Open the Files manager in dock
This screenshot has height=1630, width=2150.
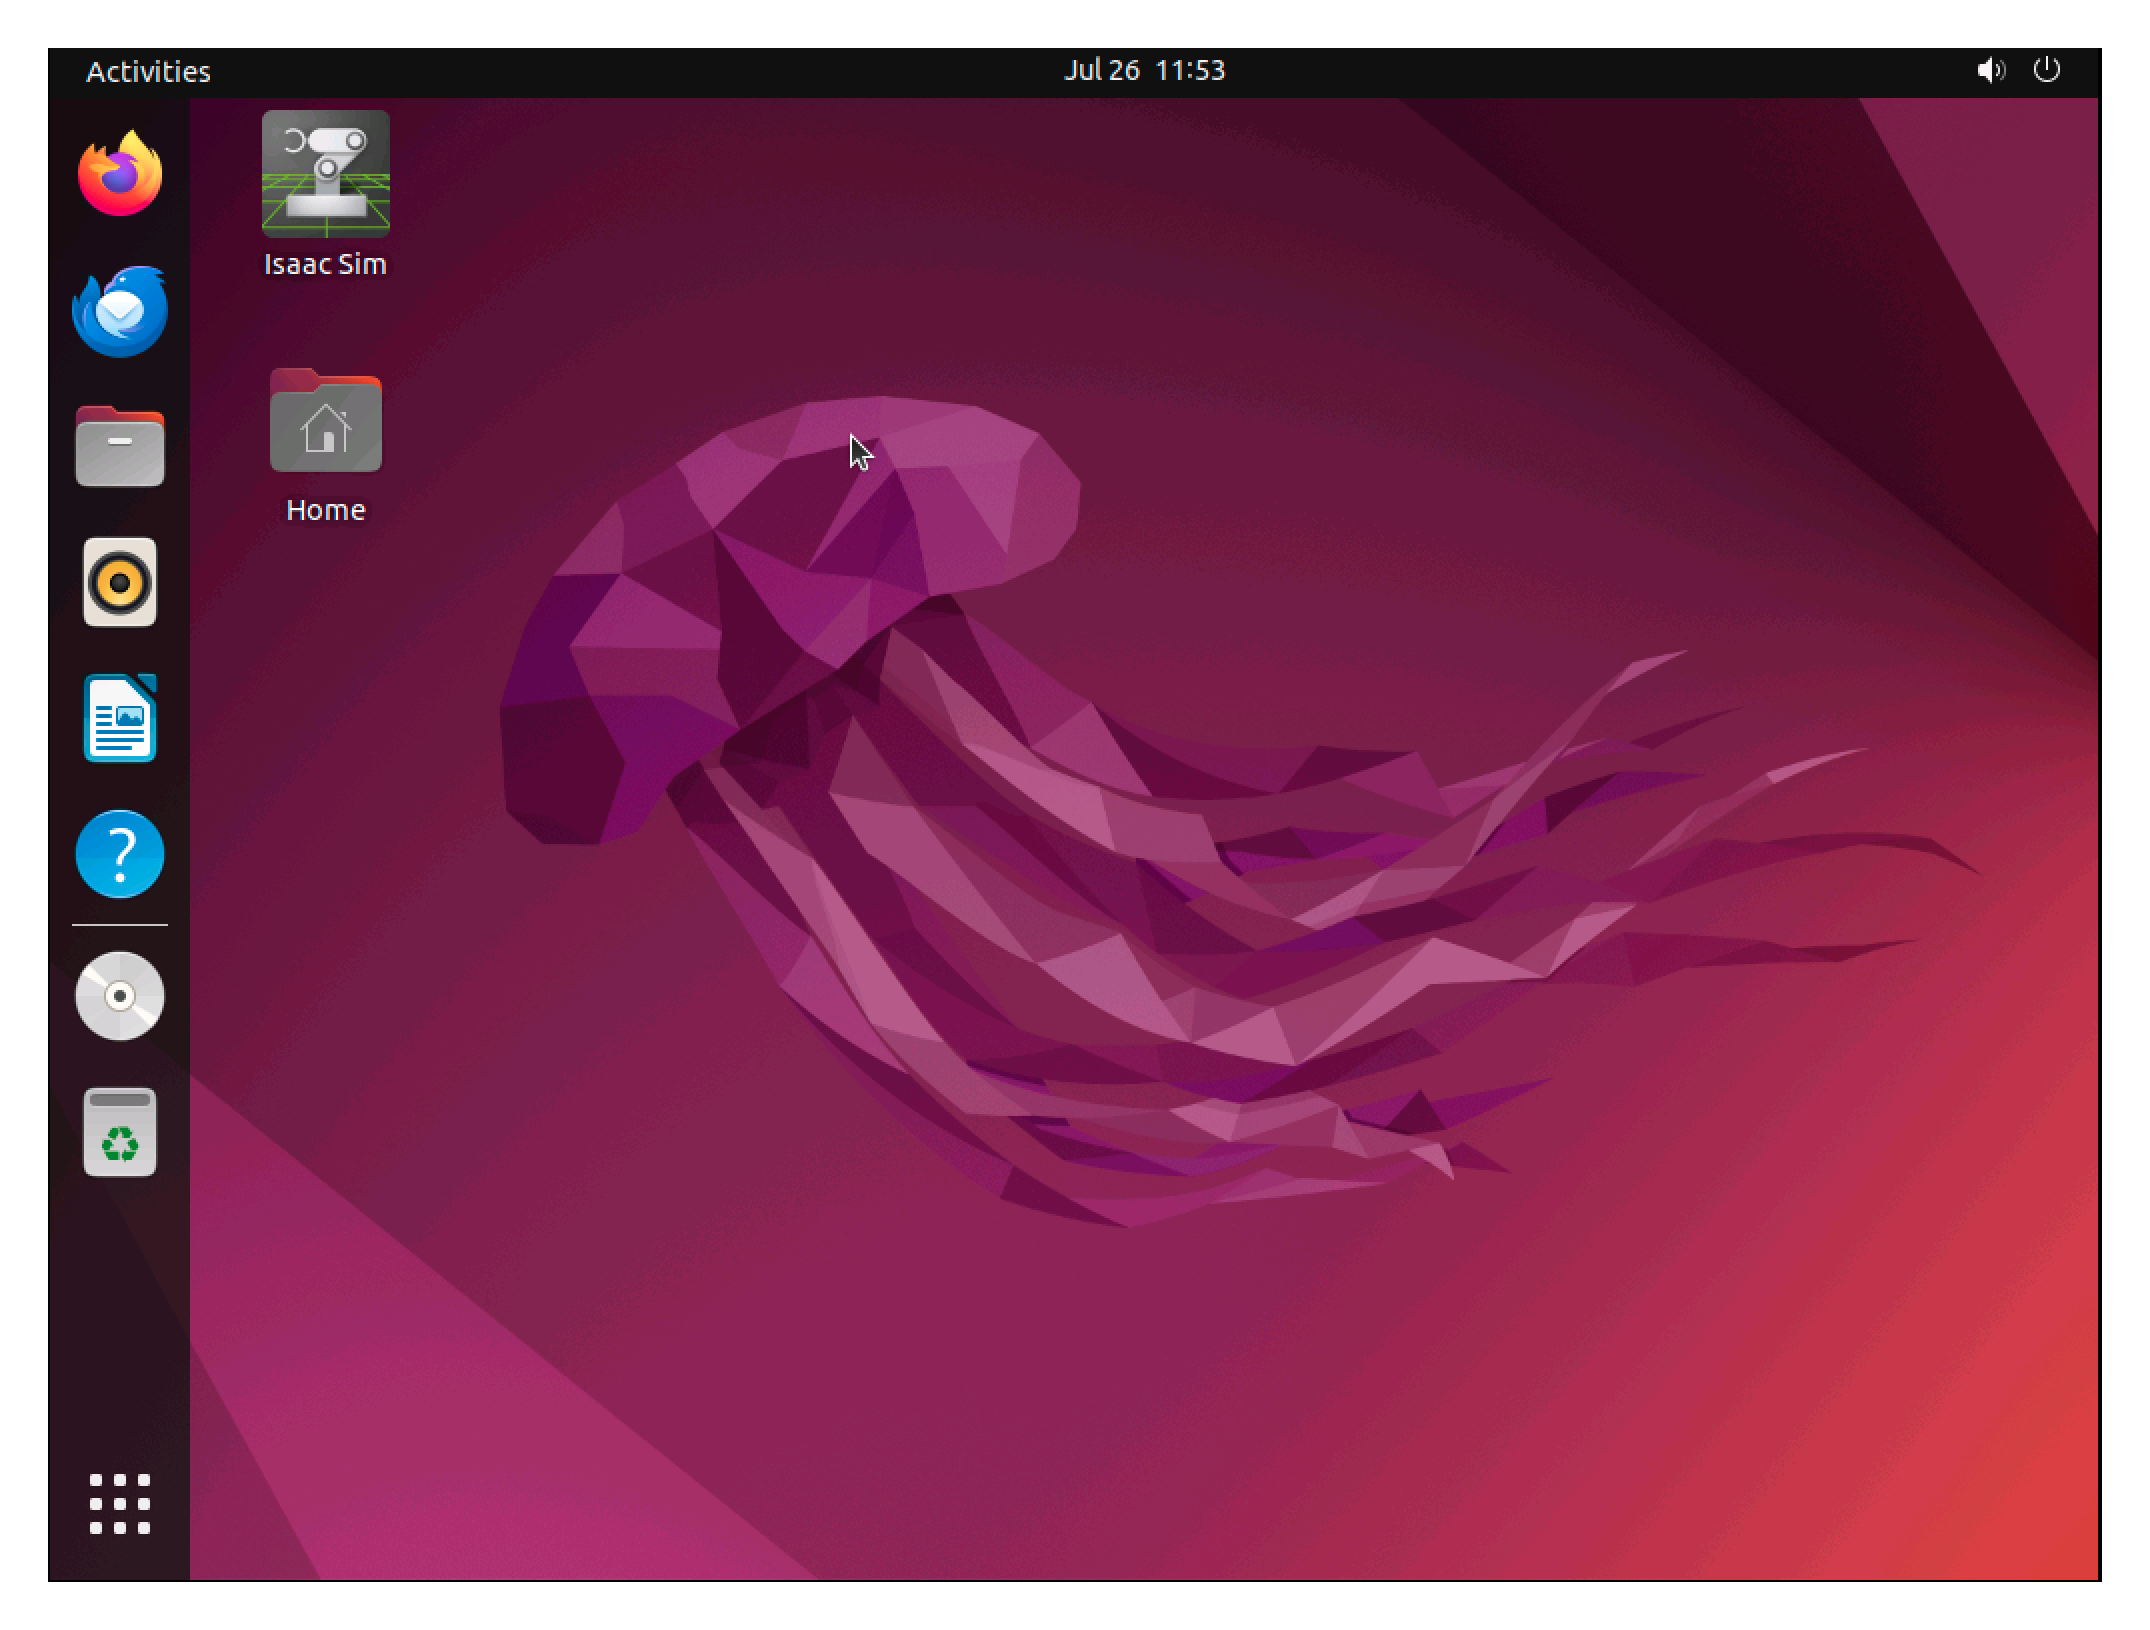tap(120, 446)
